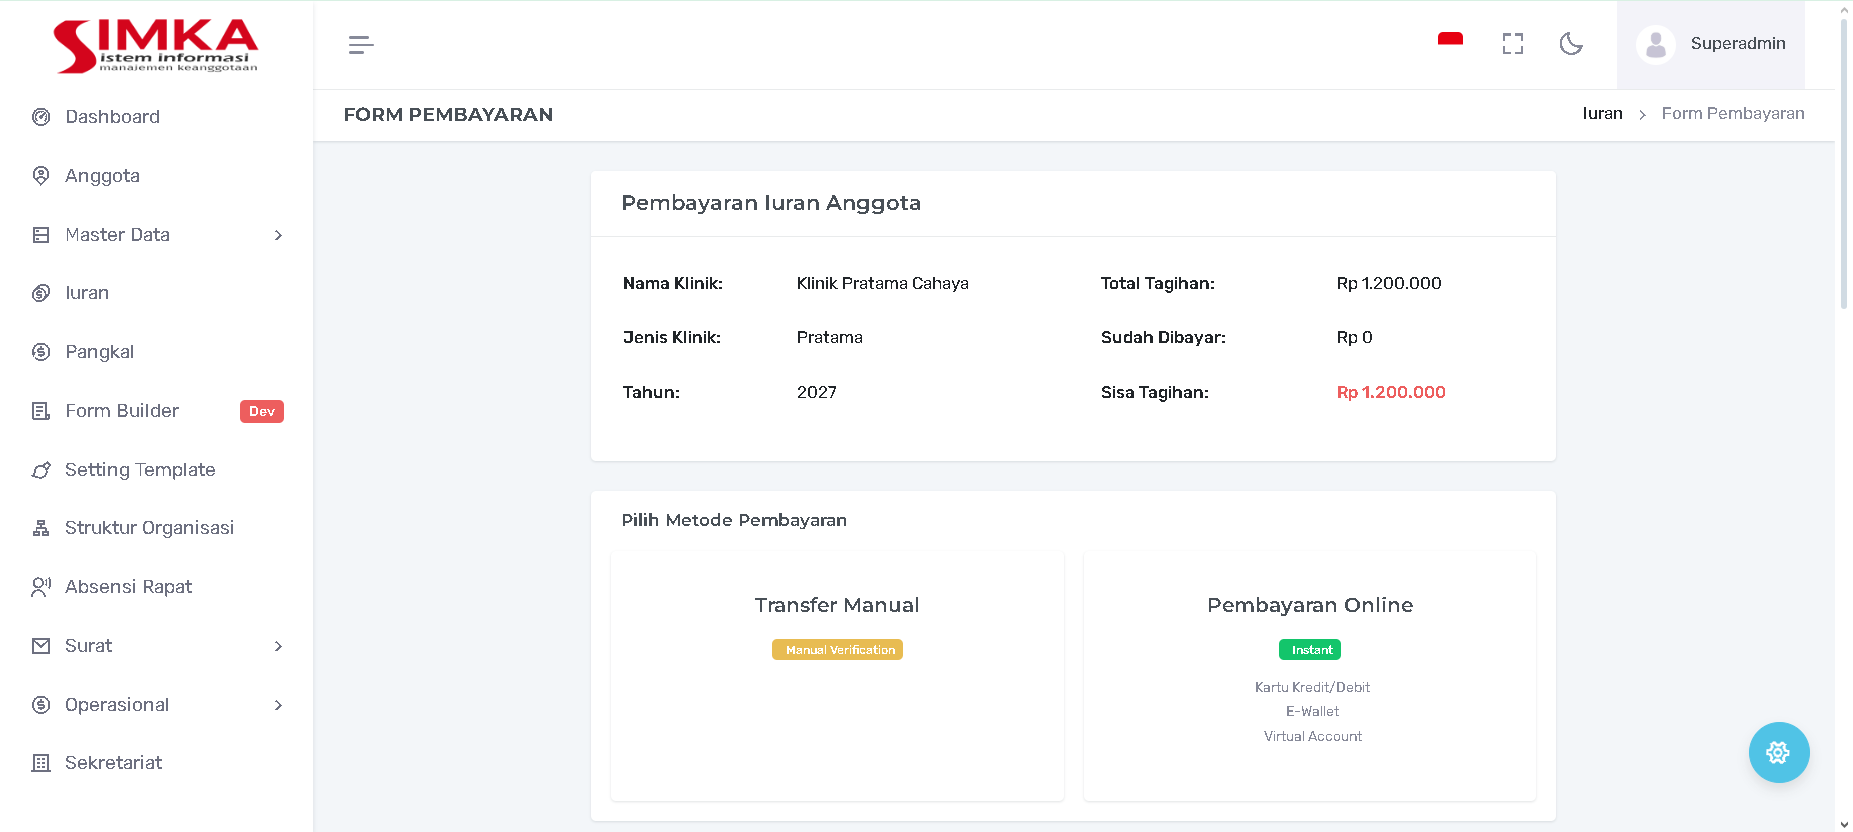Screen dimensions: 1853x832
Task: Click the Dashboard gauge icon in the sidebar
Action: tap(41, 117)
